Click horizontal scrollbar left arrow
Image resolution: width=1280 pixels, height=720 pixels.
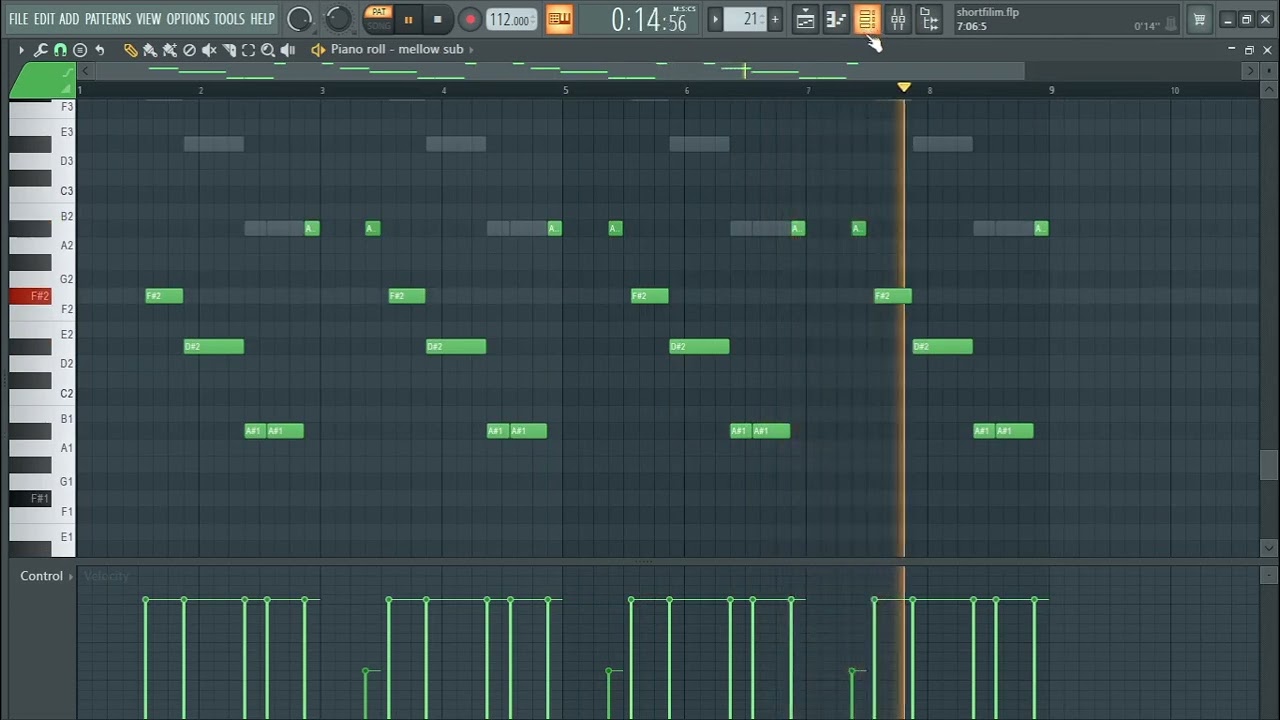[x=86, y=70]
